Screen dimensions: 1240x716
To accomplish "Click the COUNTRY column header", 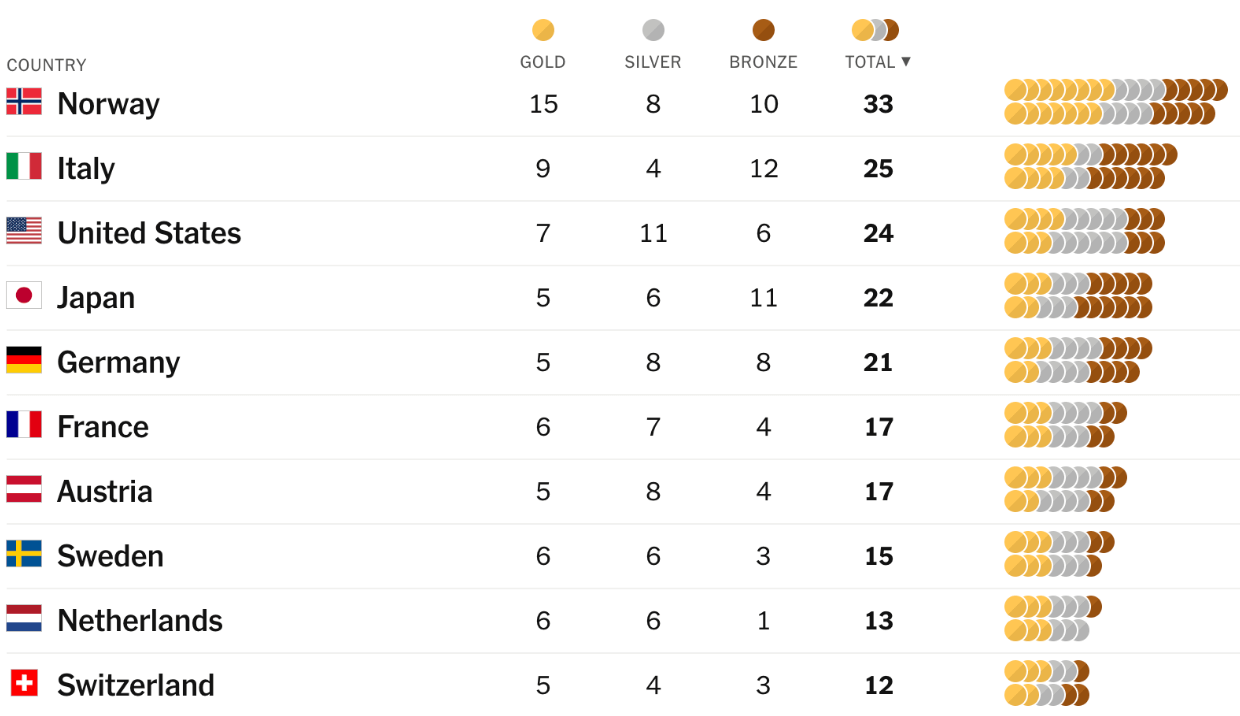I will point(46,65).
